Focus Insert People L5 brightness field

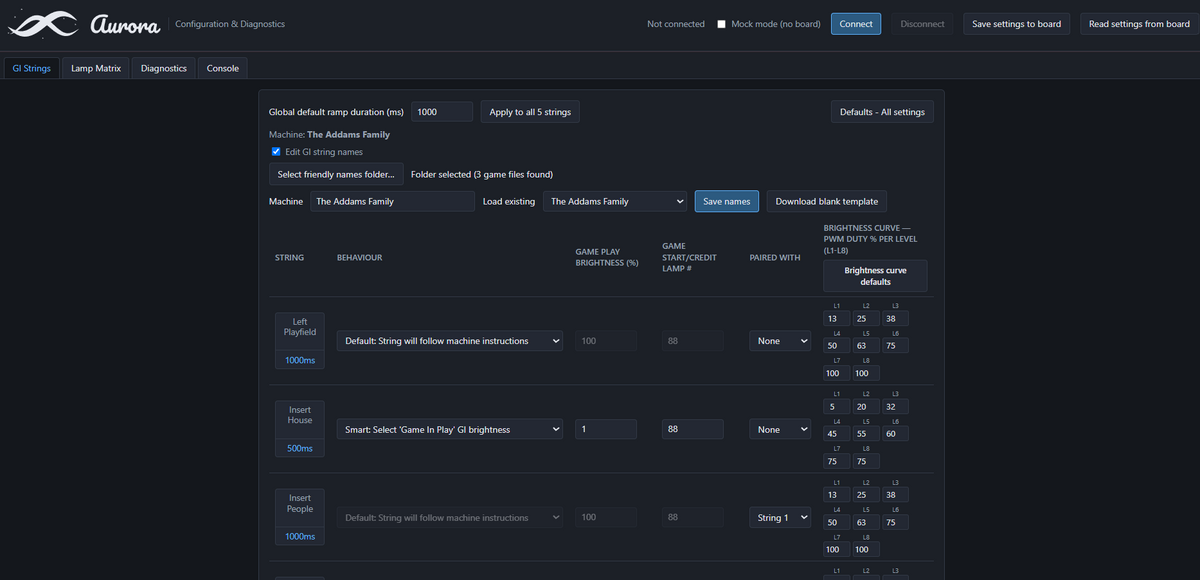click(x=866, y=522)
